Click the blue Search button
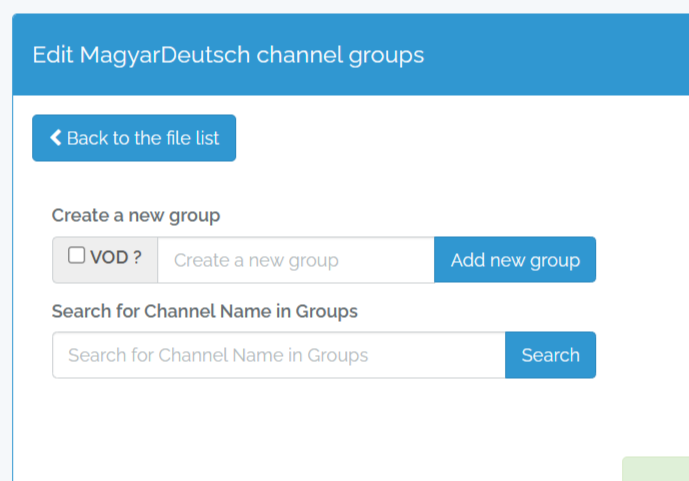689x481 pixels. click(x=551, y=355)
